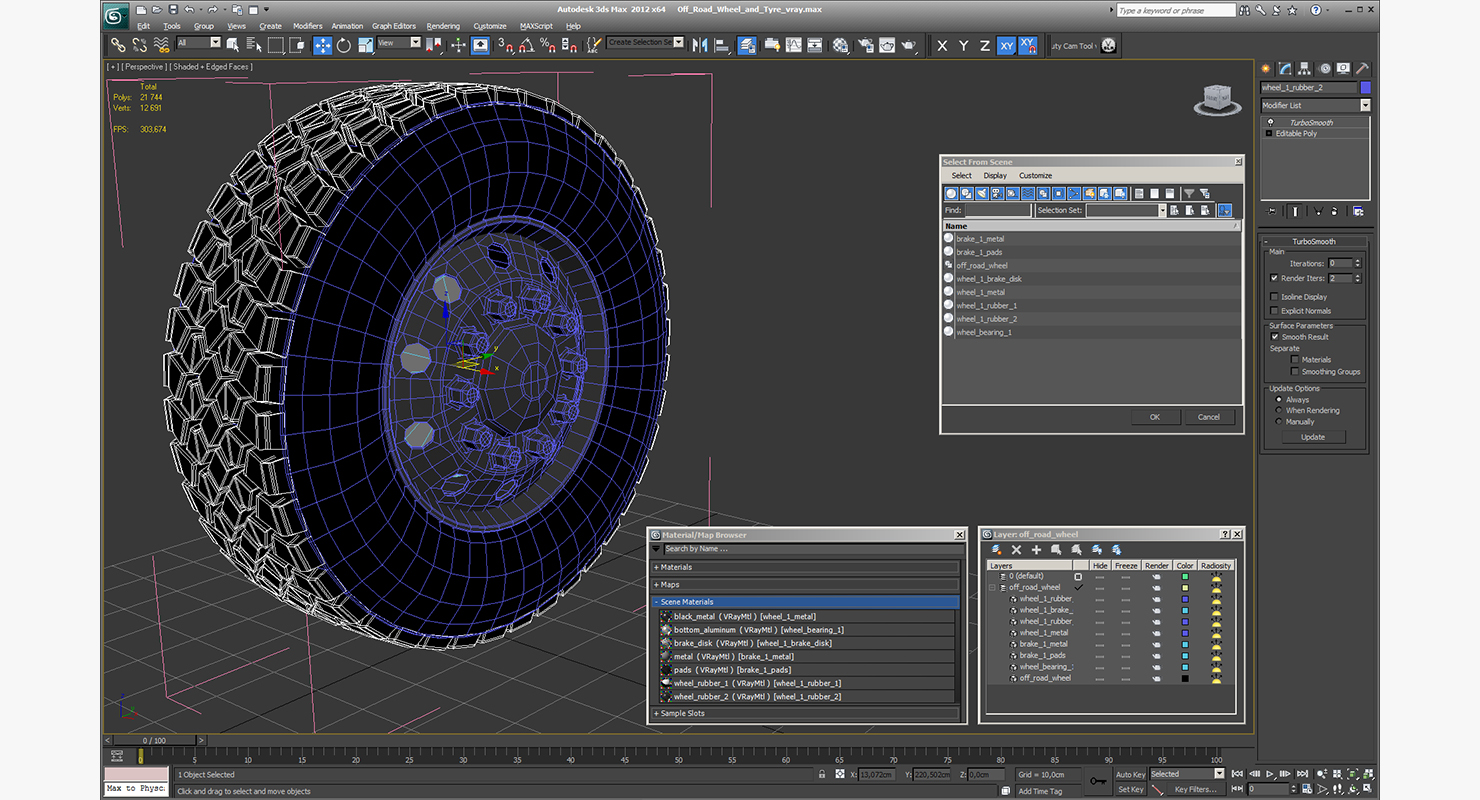The image size is (1480, 800).
Task: Click the object color swatch beside wheel_1_rubber_2
Action: pyautogui.click(x=1365, y=88)
